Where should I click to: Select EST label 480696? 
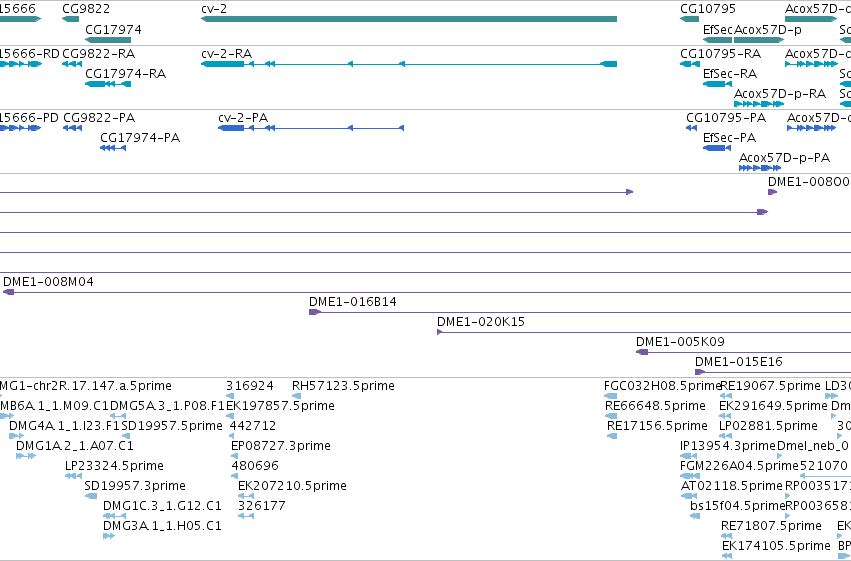255,466
